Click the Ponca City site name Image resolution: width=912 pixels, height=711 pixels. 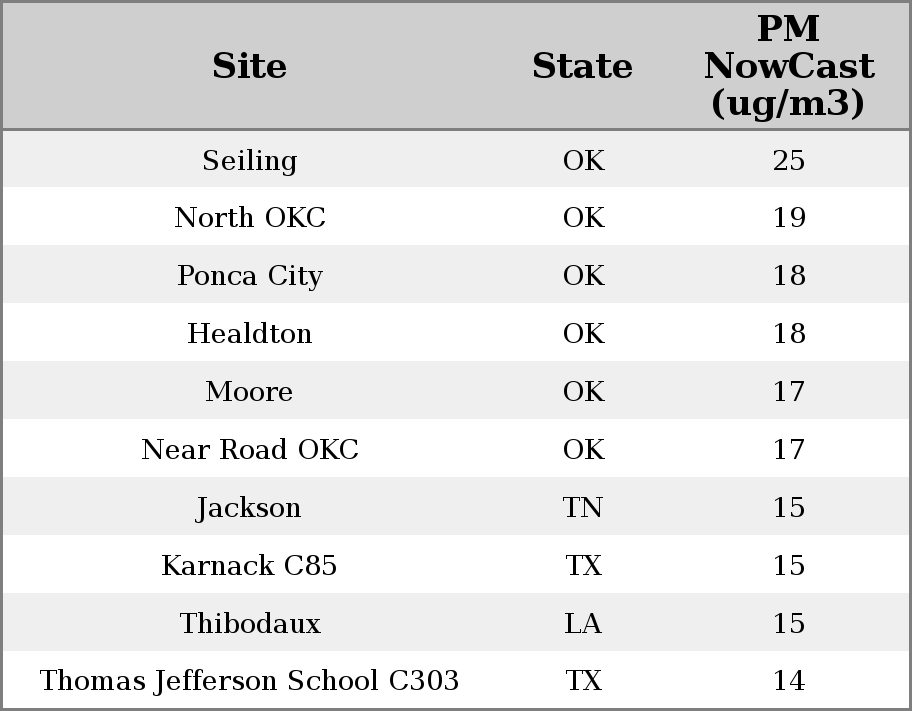point(249,276)
